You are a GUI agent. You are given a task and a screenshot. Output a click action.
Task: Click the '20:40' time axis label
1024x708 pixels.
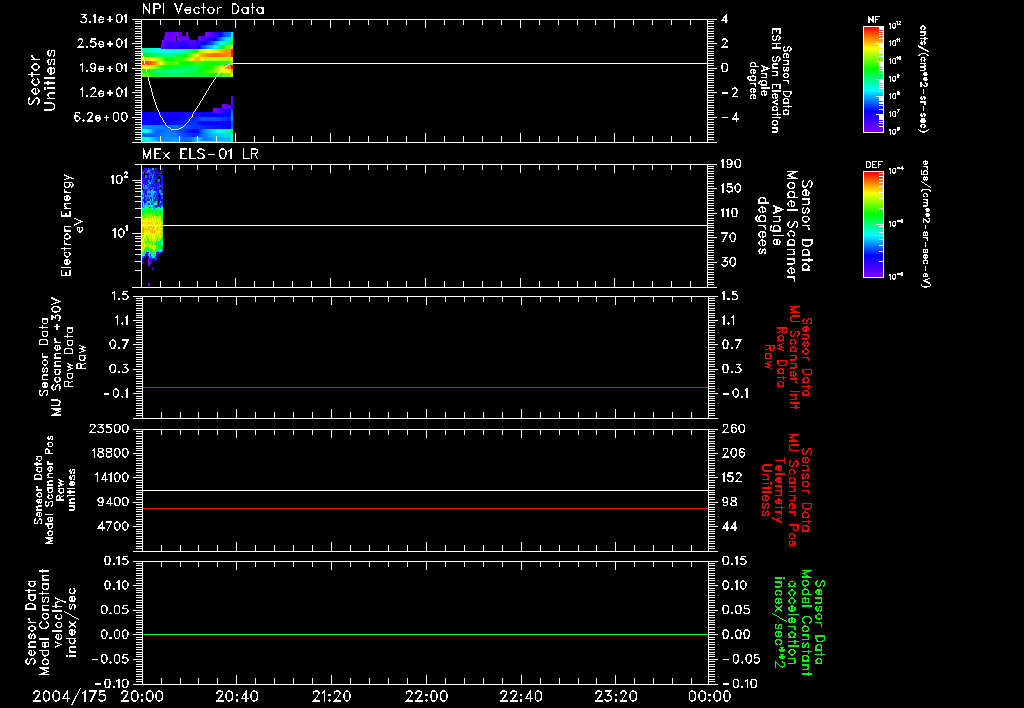click(236, 696)
